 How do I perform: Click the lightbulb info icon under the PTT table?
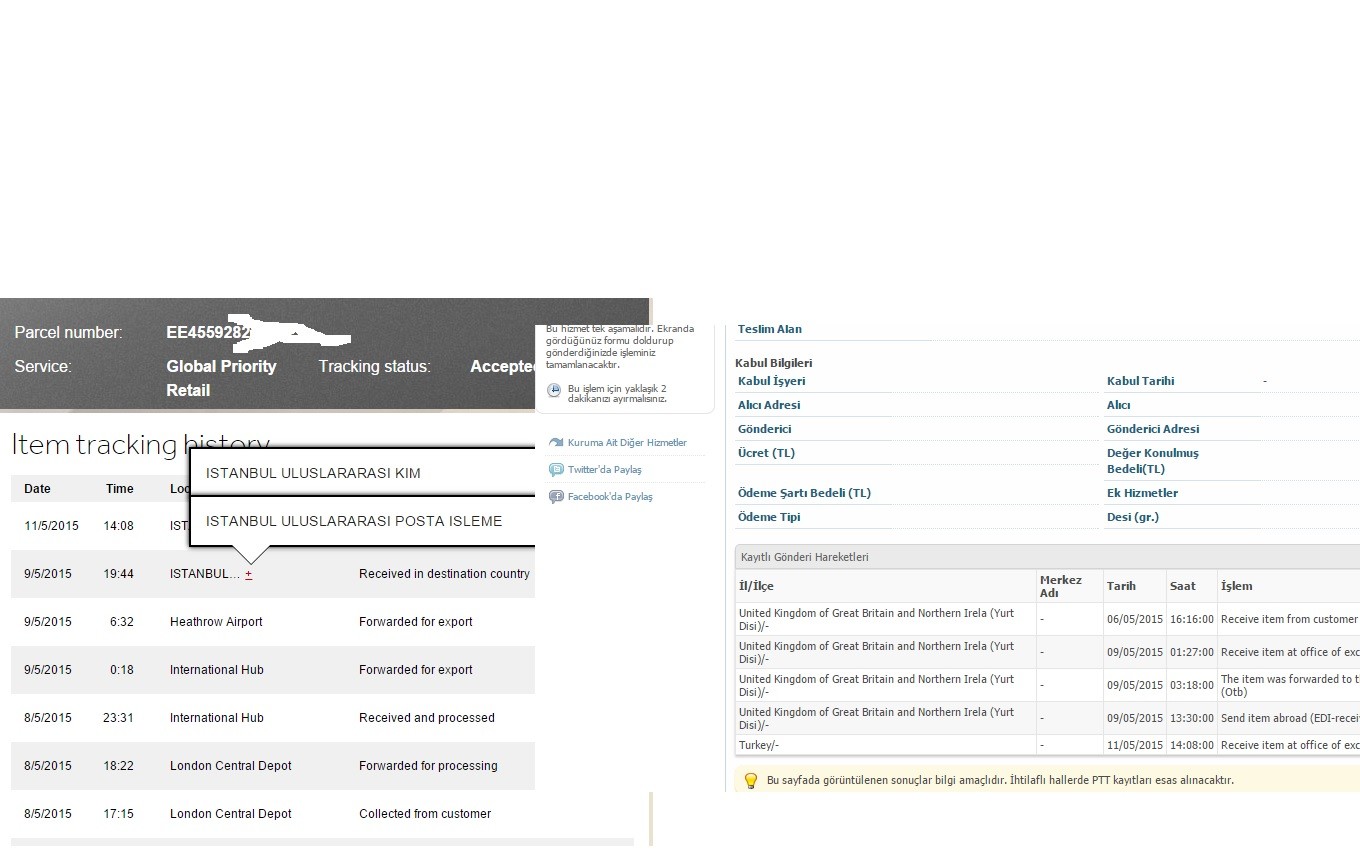(751, 780)
